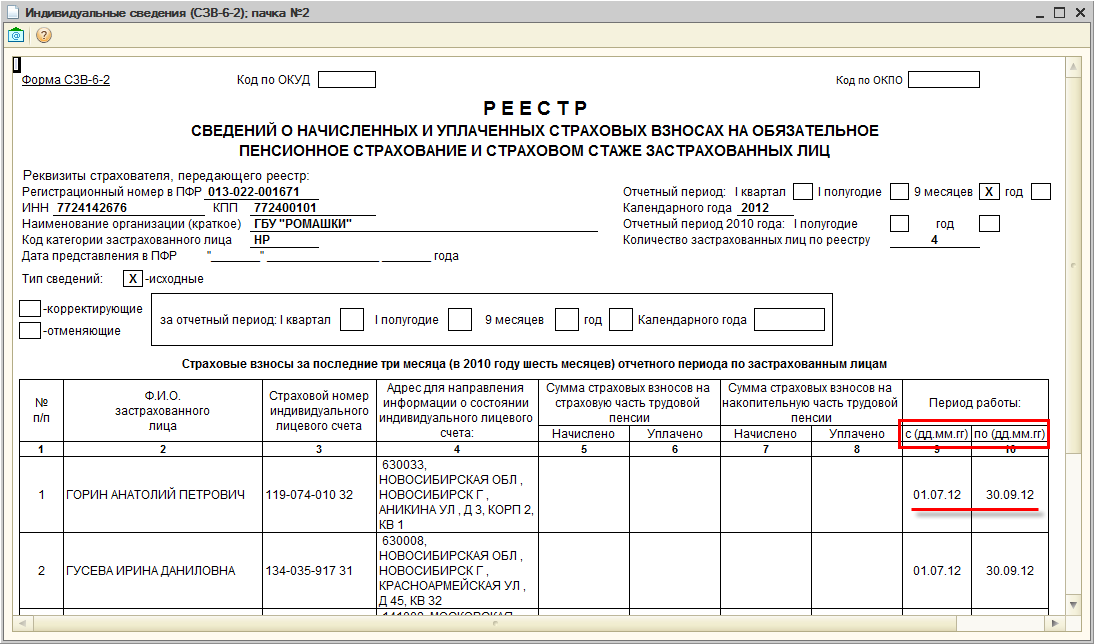Click the horizontal scrollbar left arrow
Image resolution: width=1094 pixels, height=644 pixels.
pyautogui.click(x=22, y=622)
